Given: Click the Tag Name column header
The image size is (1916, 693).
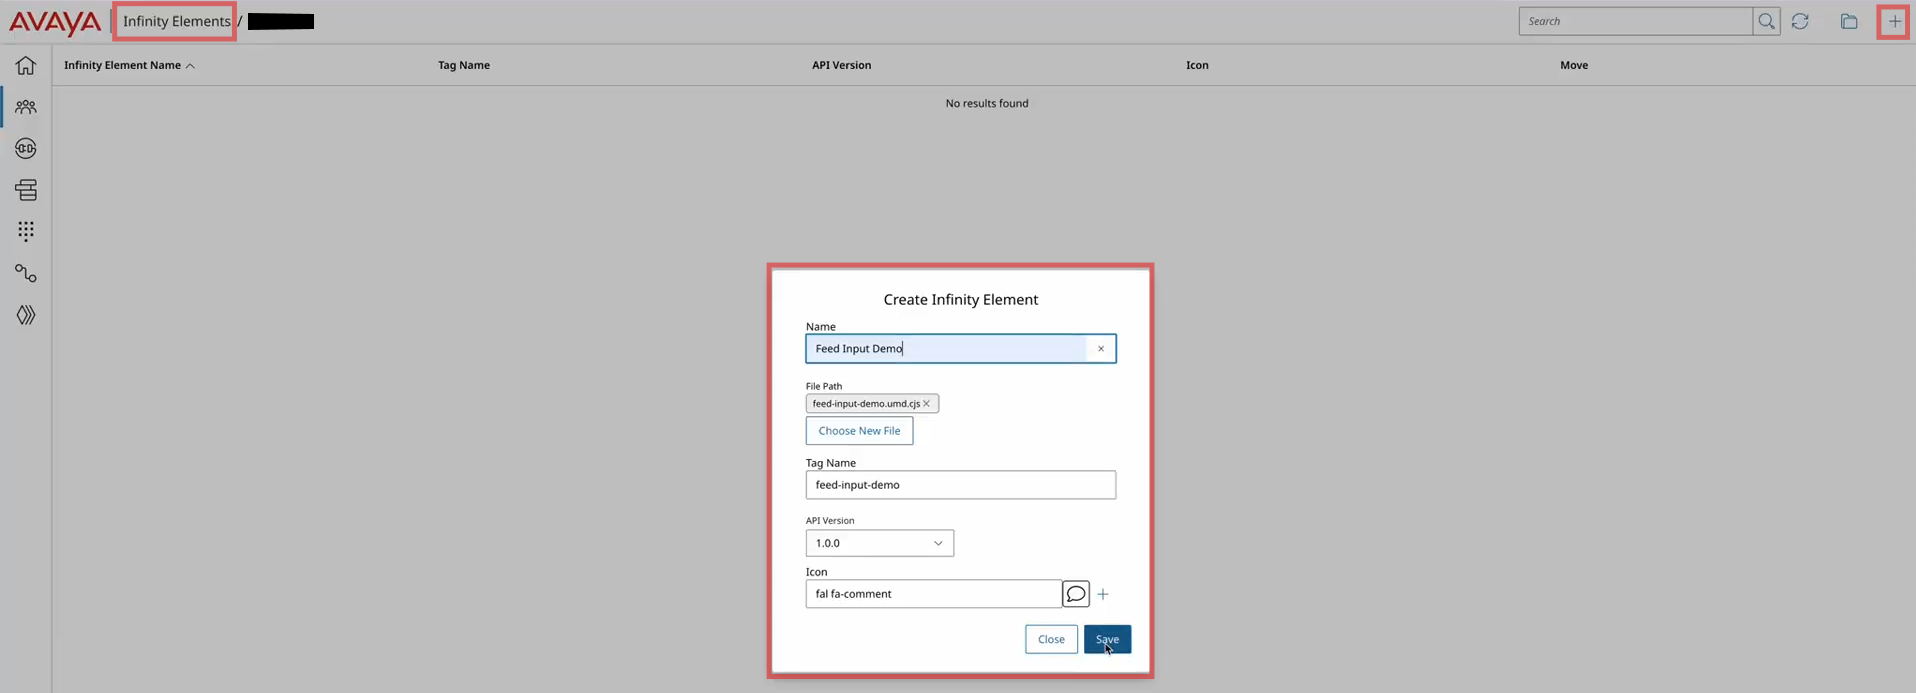Looking at the screenshot, I should (464, 65).
